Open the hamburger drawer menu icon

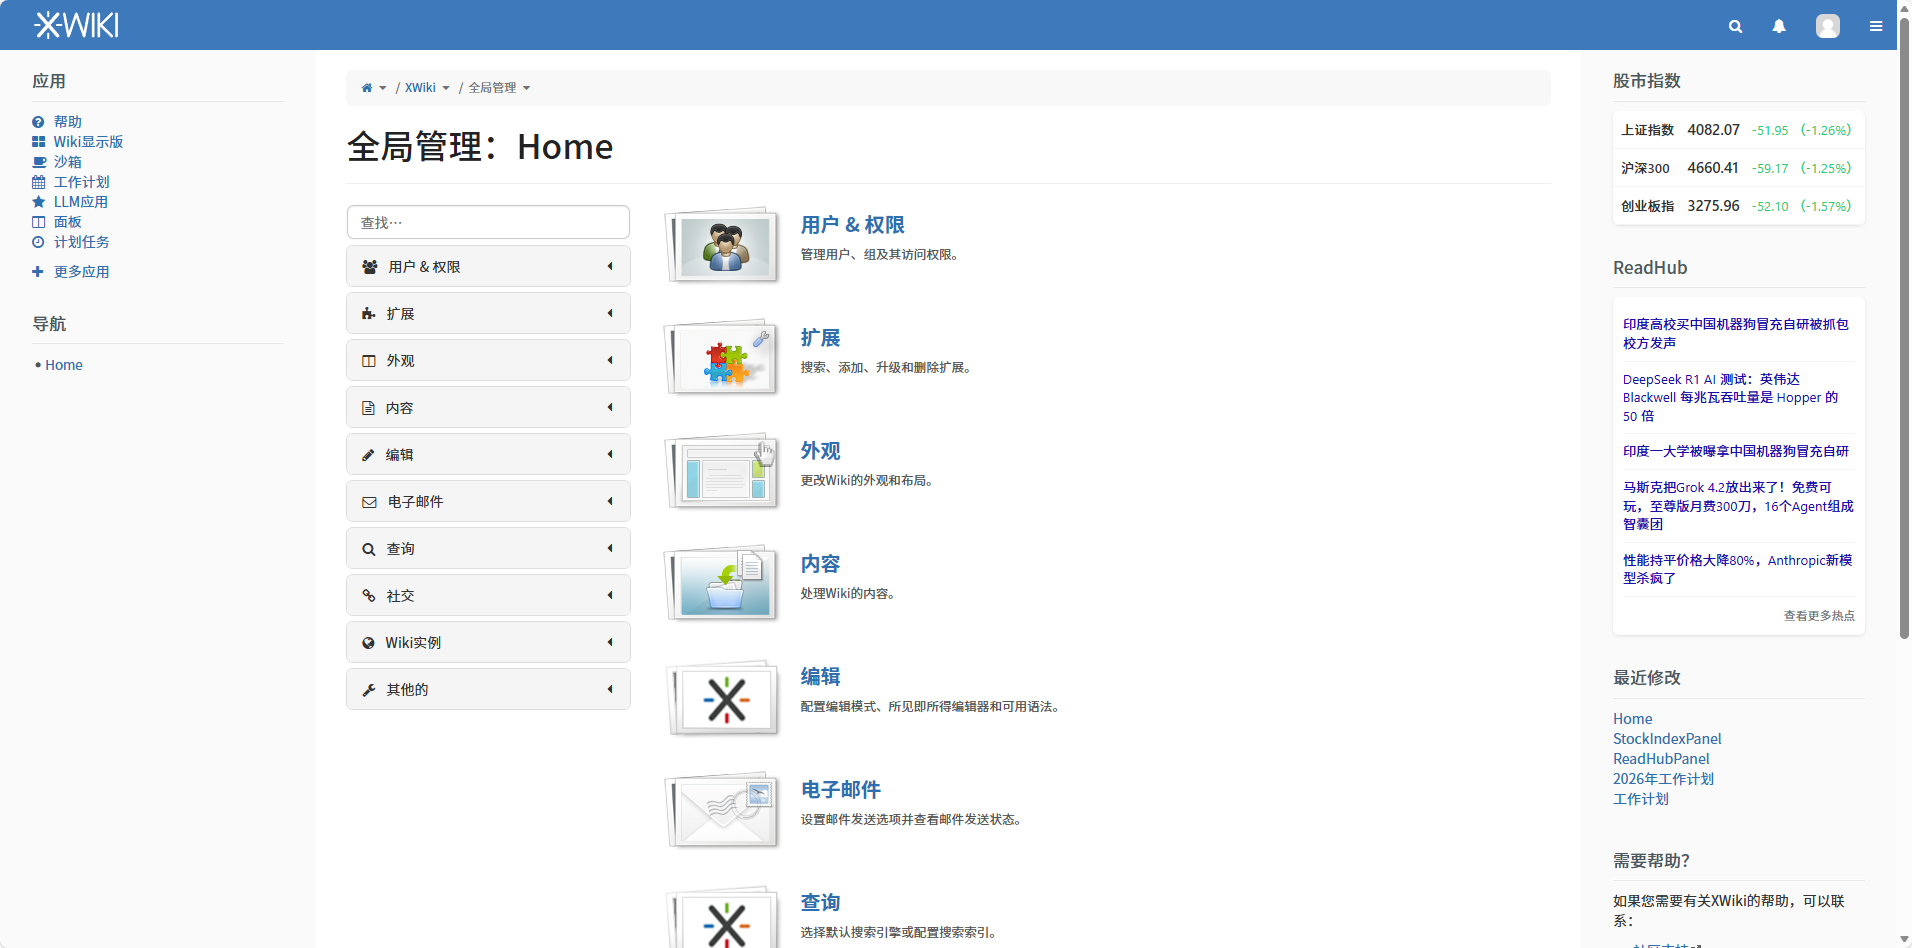coord(1875,26)
